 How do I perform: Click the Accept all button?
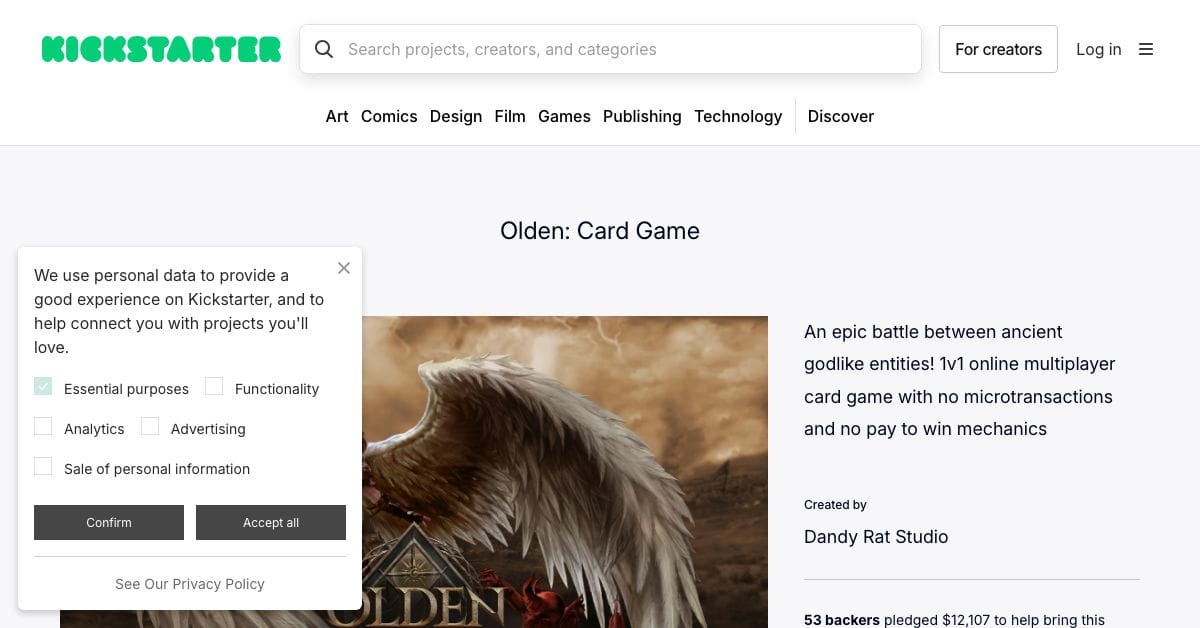(271, 522)
